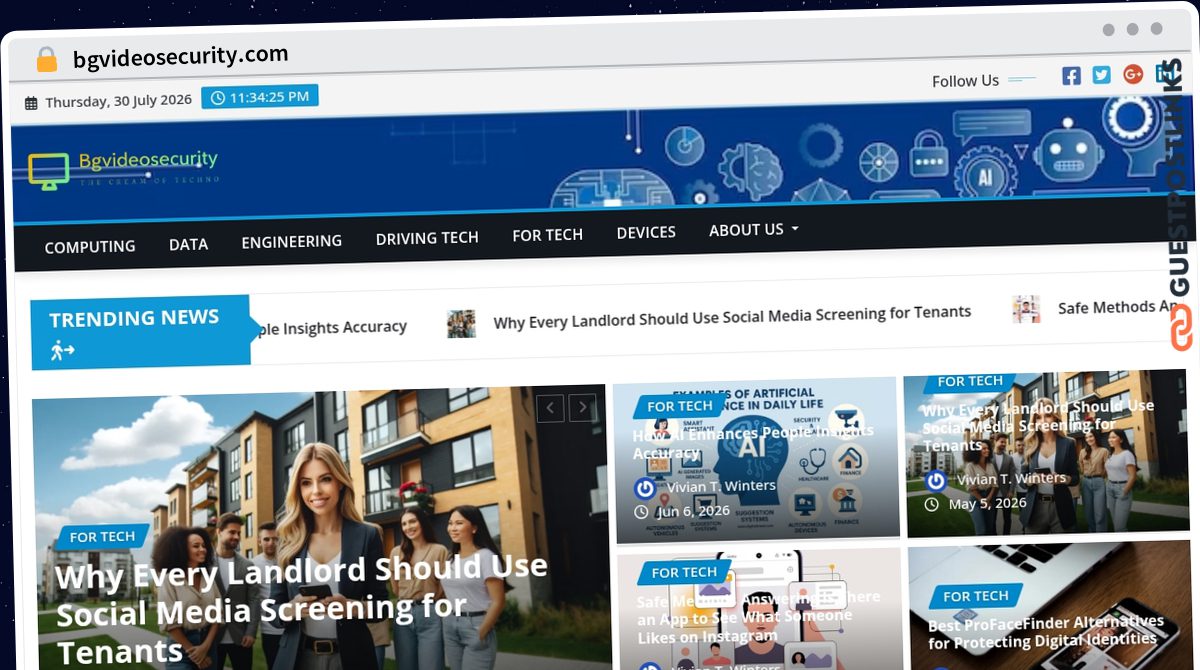Open the Driving Tech menu item

[427, 238]
